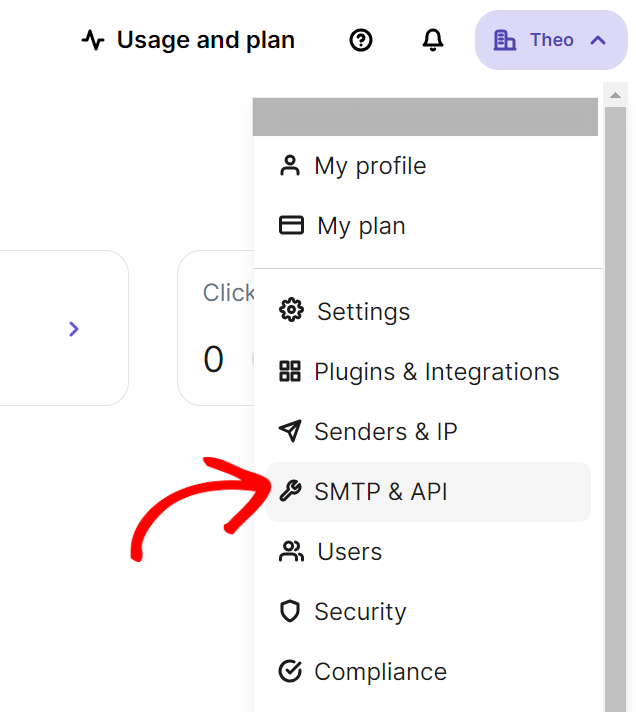This screenshot has height=712, width=636.
Task: Click the building icon next to Theo
Action: [505, 40]
